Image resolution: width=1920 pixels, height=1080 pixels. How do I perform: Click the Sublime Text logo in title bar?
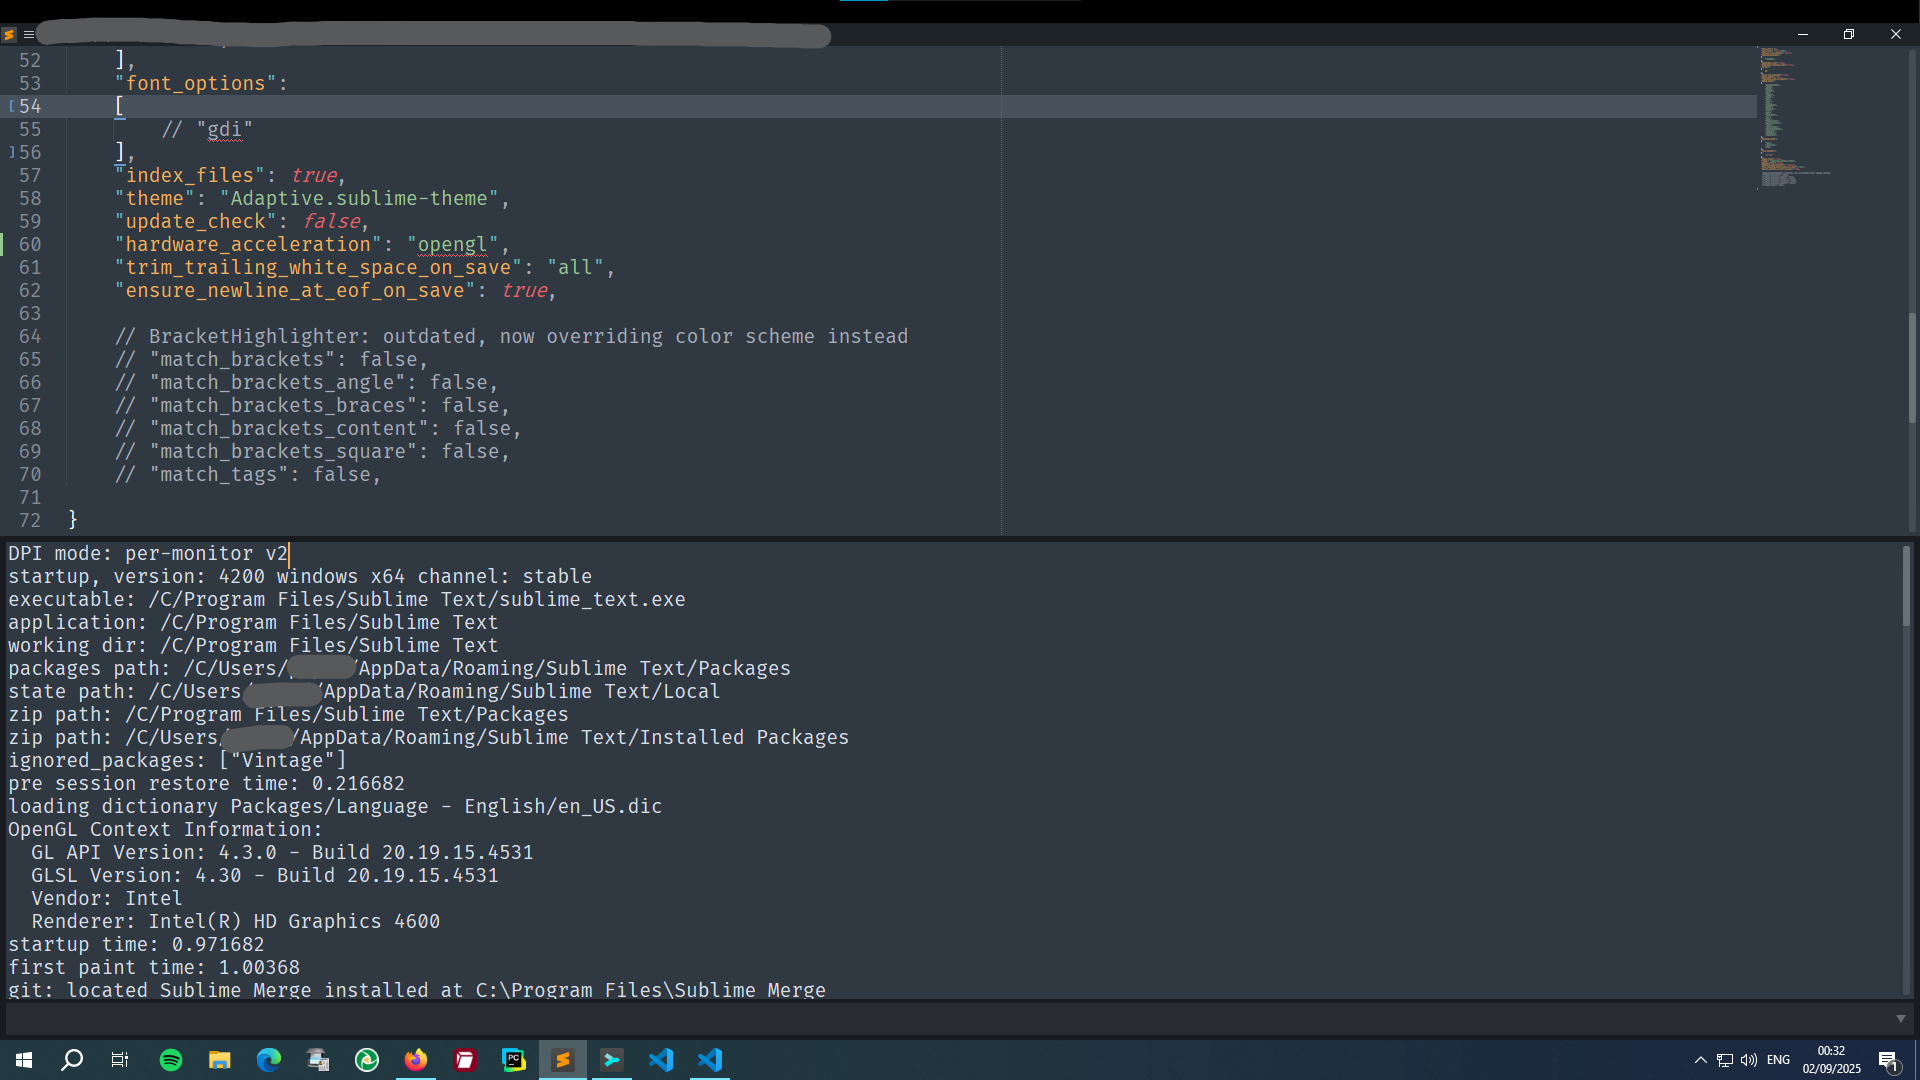(x=9, y=34)
